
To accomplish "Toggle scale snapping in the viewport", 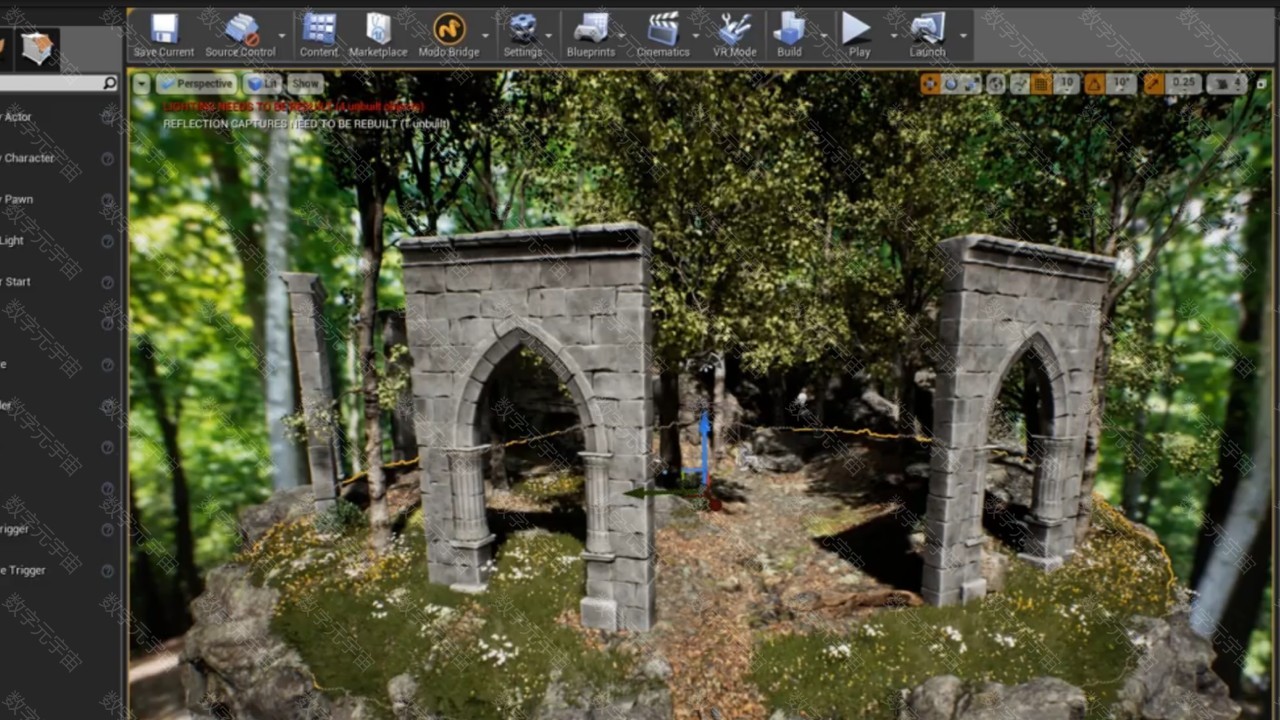I will coord(1154,84).
